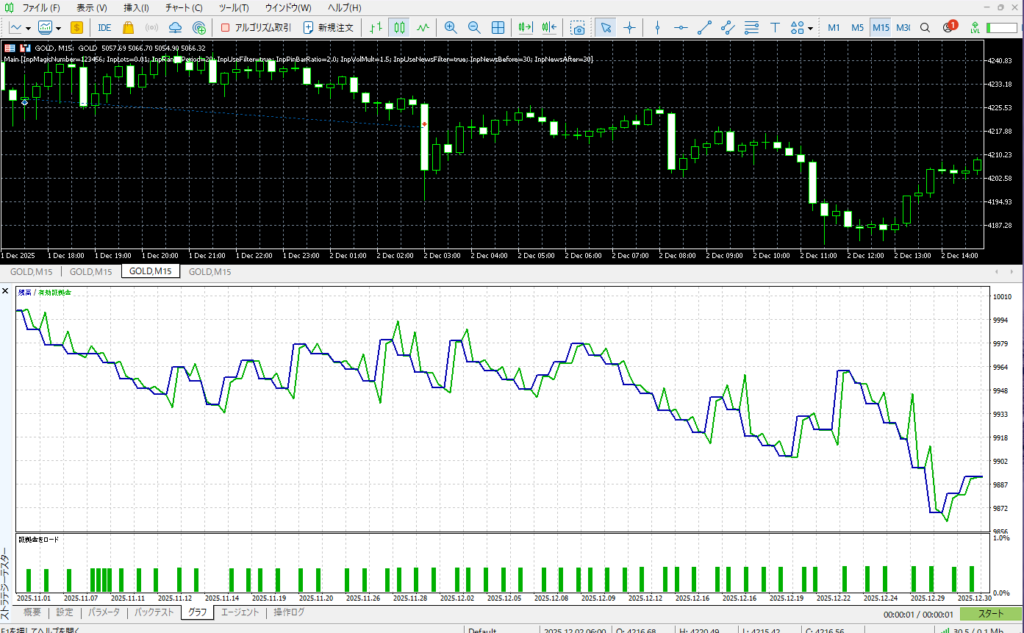The image size is (1024, 633).
Task: Toggle algorithmic trading (アルゴリズム取引)
Action: tap(256, 27)
